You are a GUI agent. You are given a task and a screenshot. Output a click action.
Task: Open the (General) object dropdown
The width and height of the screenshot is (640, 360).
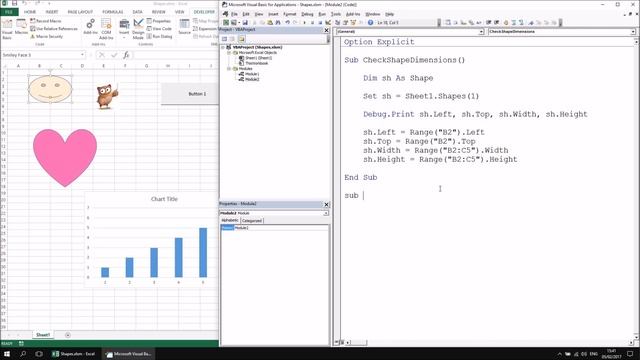(x=481, y=31)
